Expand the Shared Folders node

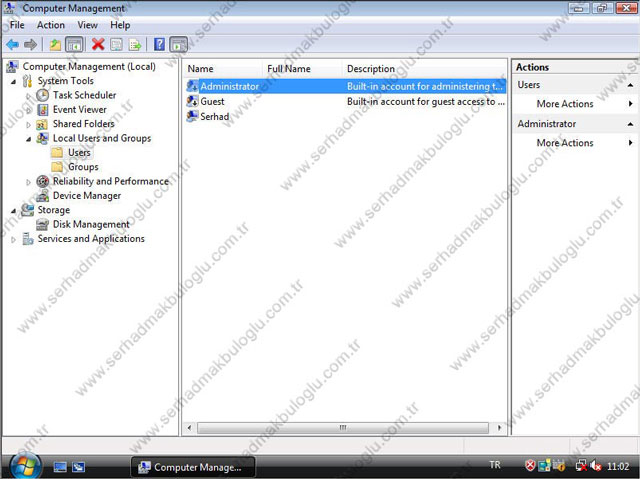28,125
